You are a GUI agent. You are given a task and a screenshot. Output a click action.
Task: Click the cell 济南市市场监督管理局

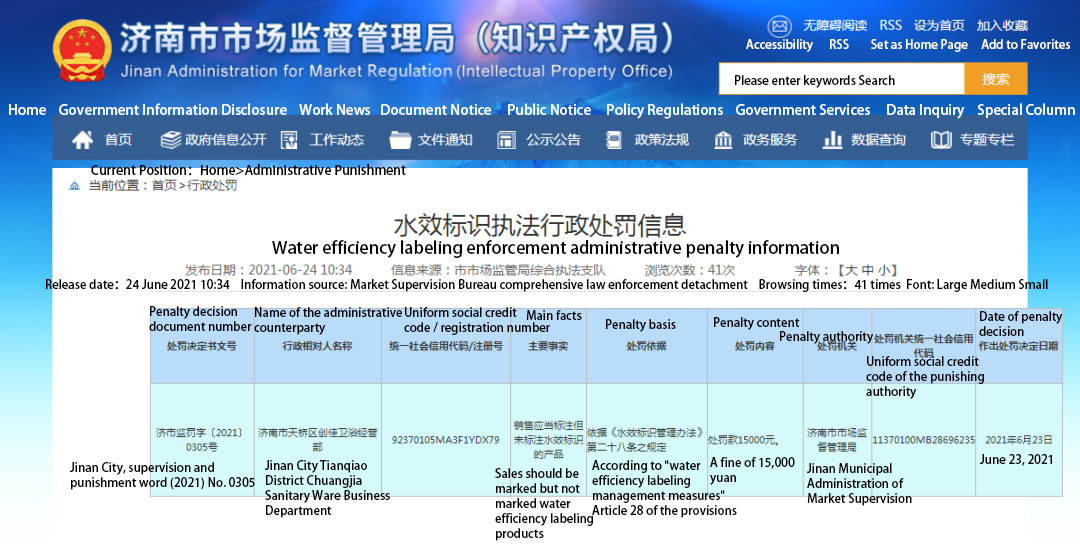(x=837, y=440)
